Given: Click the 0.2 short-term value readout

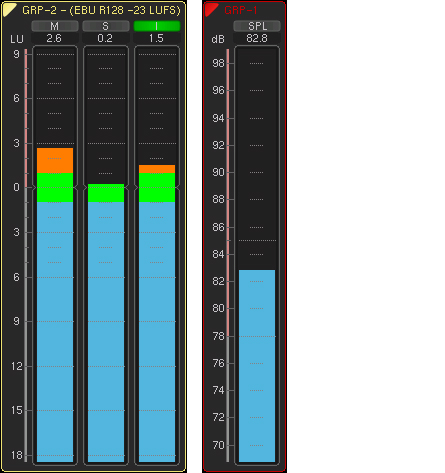Looking at the screenshot, I should point(106,38).
